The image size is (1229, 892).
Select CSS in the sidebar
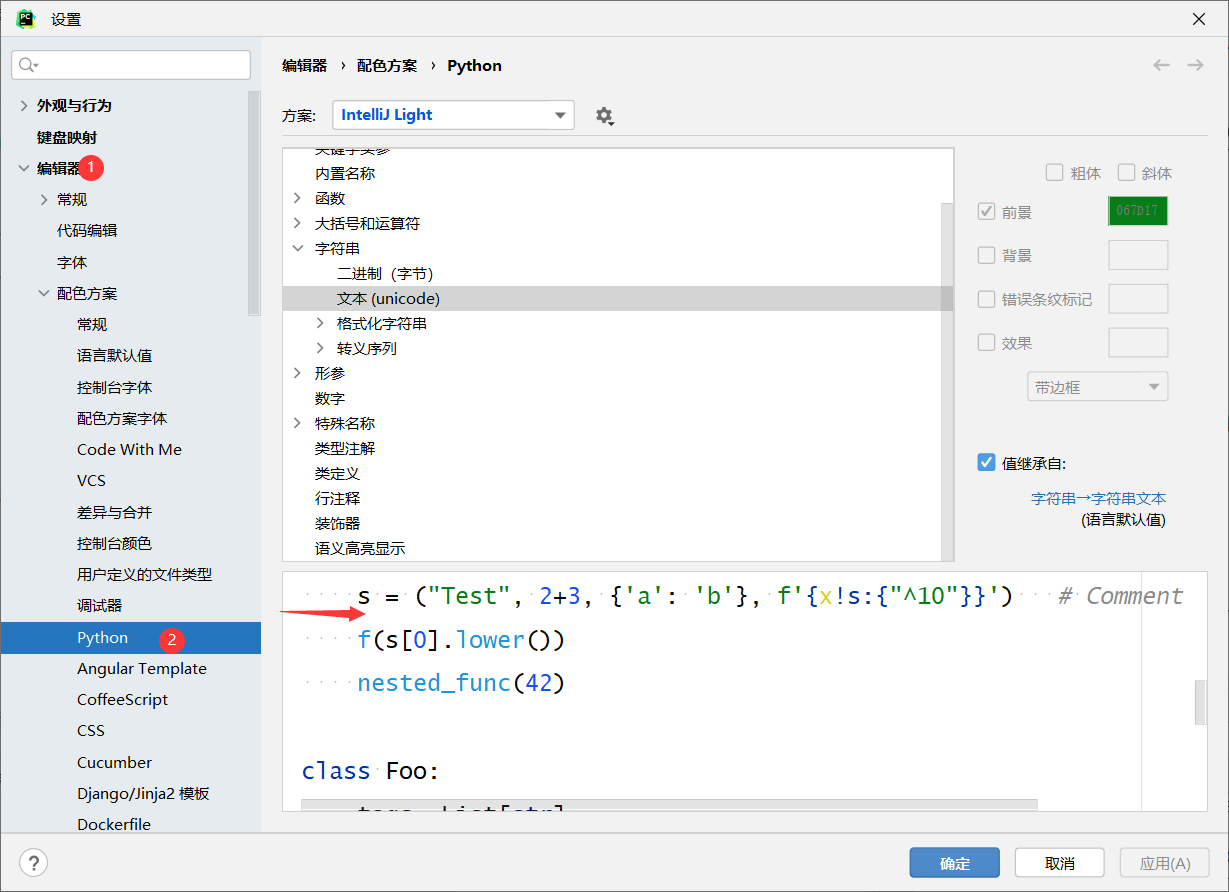click(x=91, y=730)
